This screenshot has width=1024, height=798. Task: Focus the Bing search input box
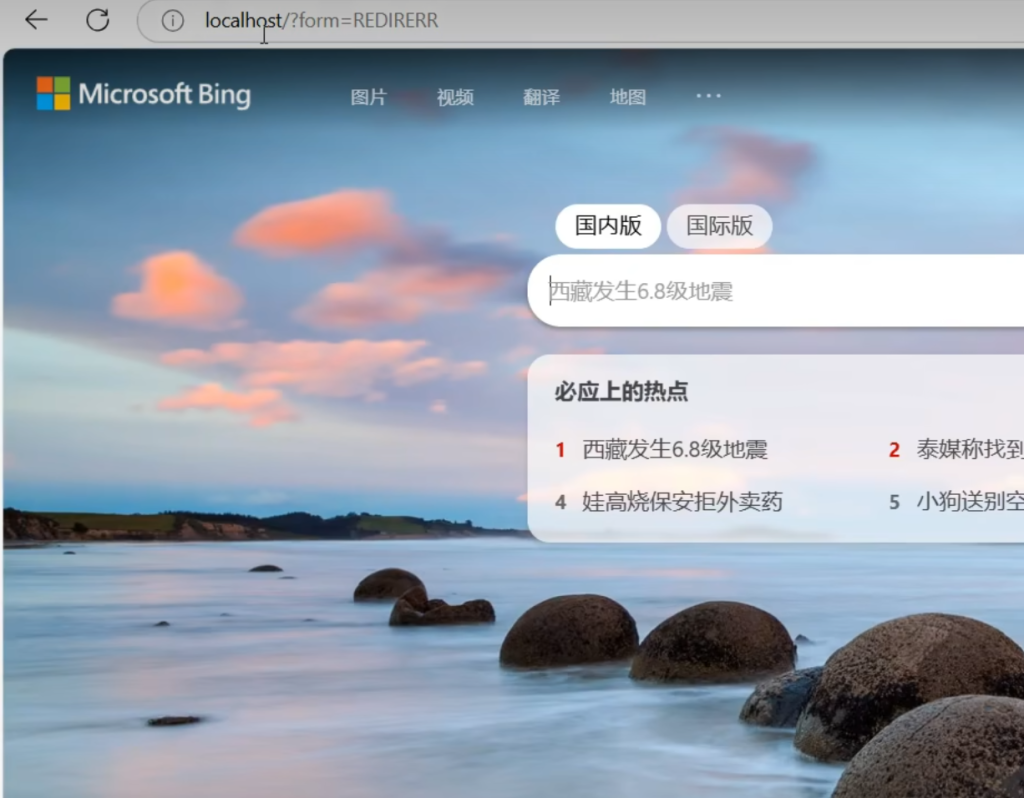point(780,291)
